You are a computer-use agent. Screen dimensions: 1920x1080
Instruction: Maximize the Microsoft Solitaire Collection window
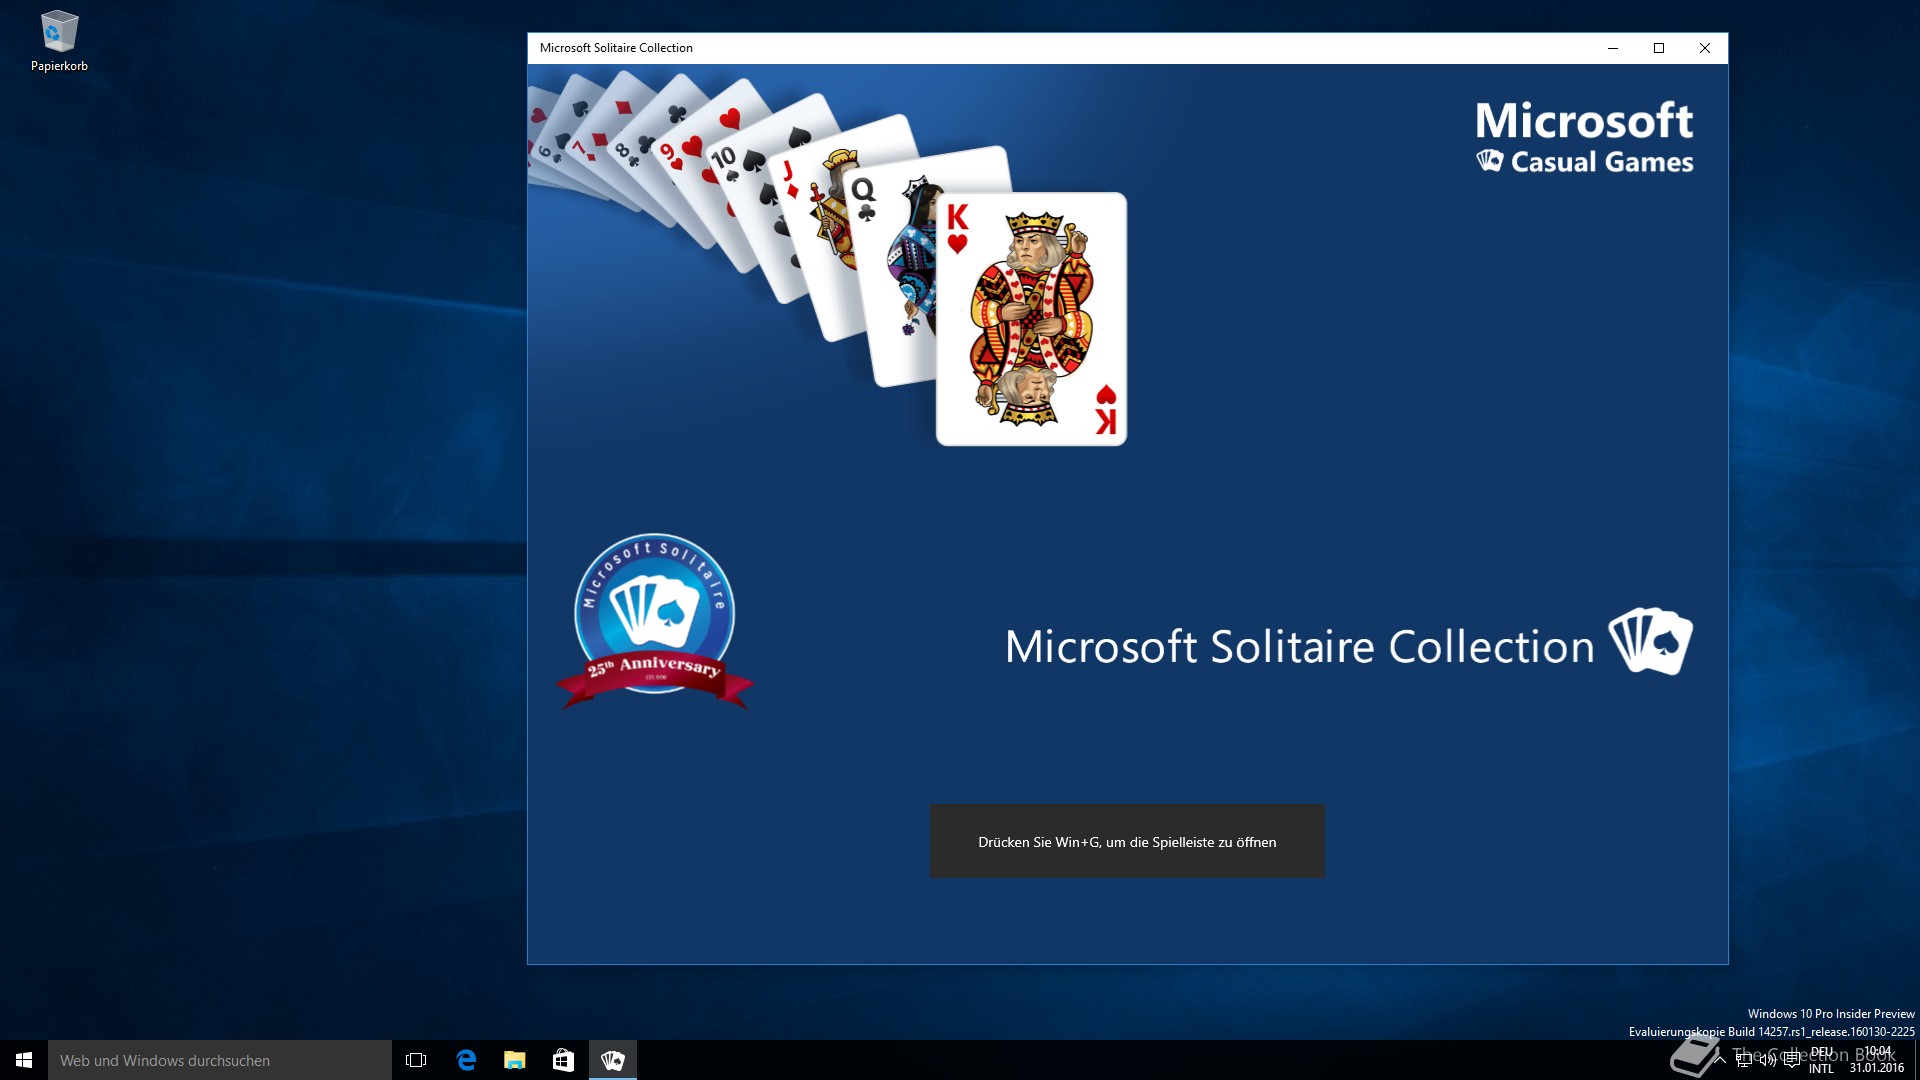[1659, 48]
